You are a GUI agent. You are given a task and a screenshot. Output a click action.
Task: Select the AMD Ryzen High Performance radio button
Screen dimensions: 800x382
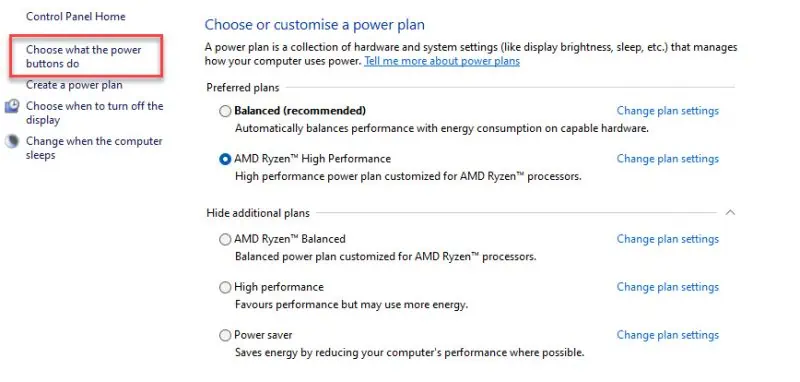click(225, 159)
